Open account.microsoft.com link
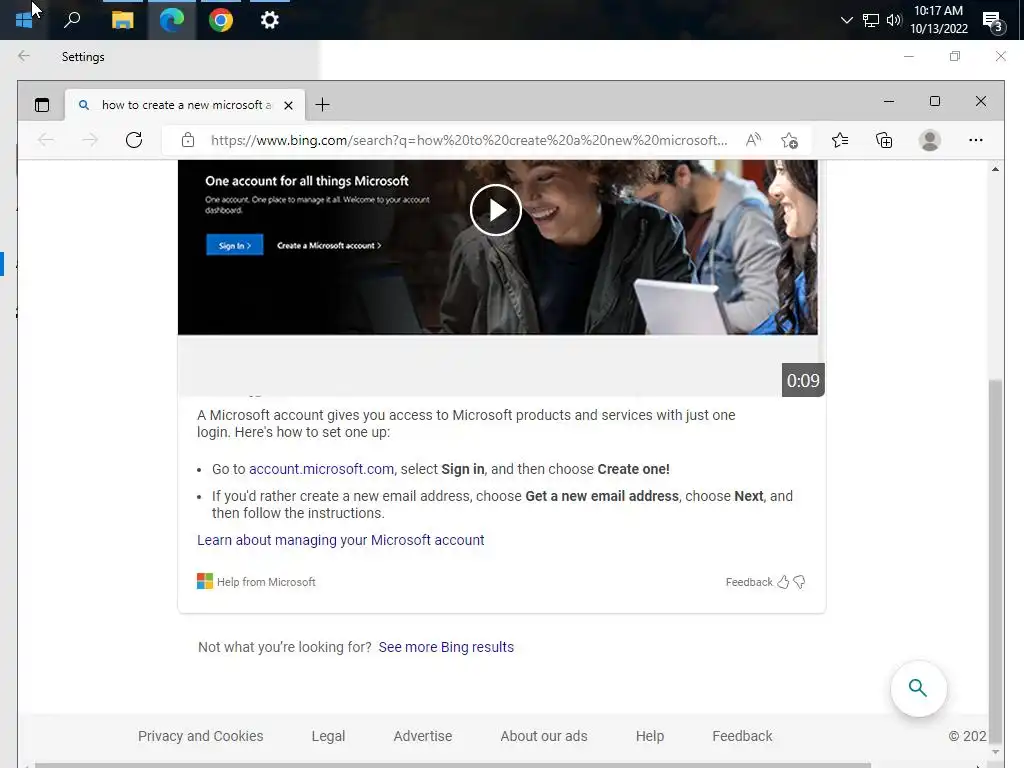Image resolution: width=1024 pixels, height=768 pixels. (x=321, y=469)
